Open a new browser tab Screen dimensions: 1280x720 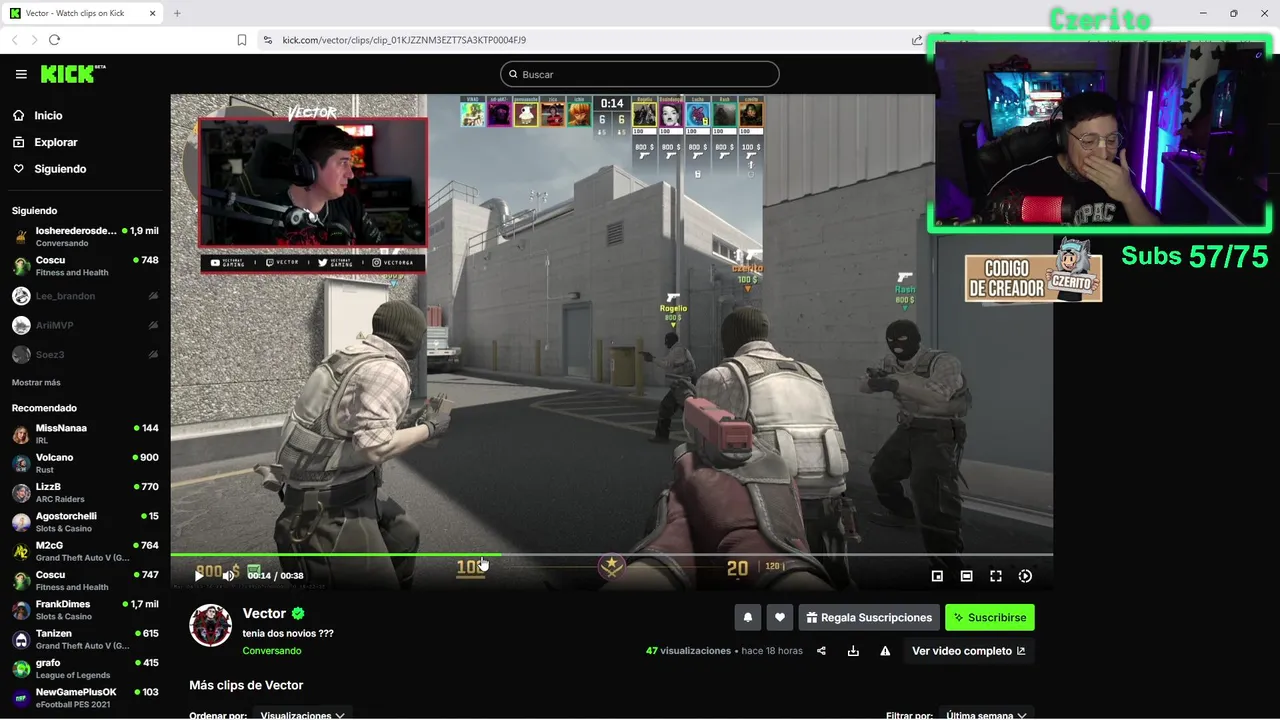177,13
